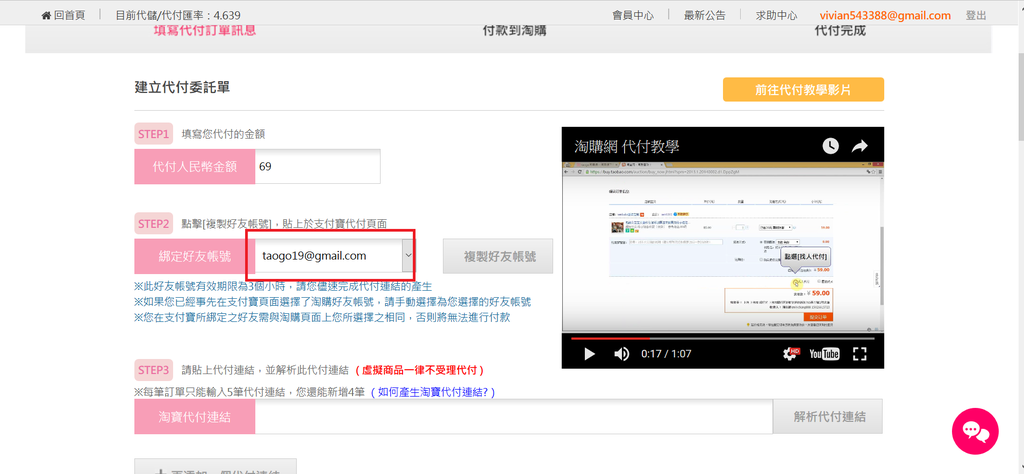Seek on the video progress bar
Viewport: 1024px width, 474px height.
tap(722, 338)
